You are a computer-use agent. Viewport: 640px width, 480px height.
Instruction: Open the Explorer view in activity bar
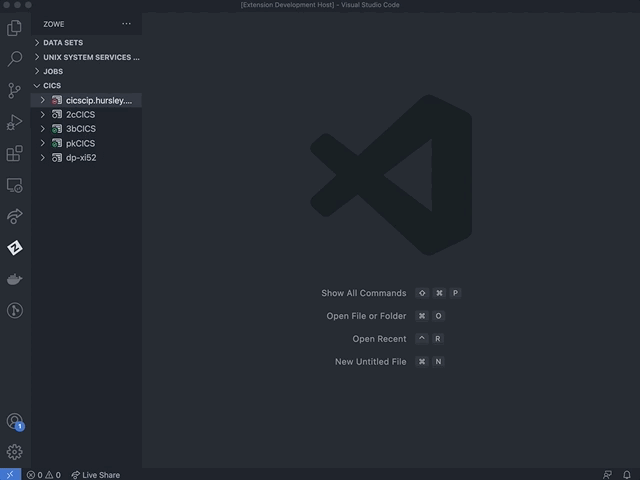click(15, 28)
